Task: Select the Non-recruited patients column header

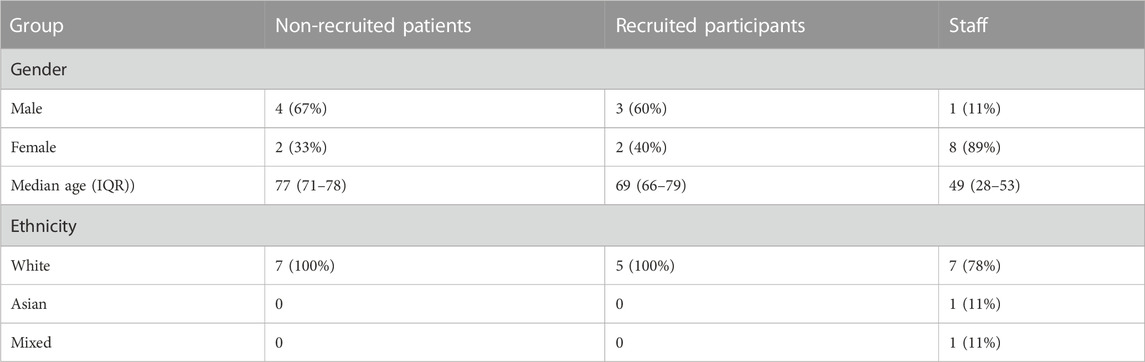Action: pyautogui.click(x=373, y=26)
